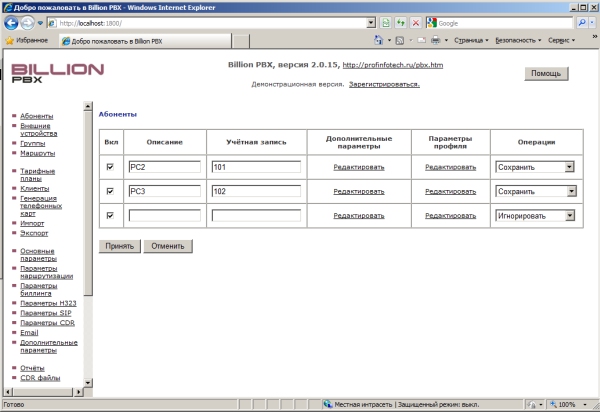Screen dimensions: 600x412
Task: Open a new blank tab
Action: click(x=241, y=41)
